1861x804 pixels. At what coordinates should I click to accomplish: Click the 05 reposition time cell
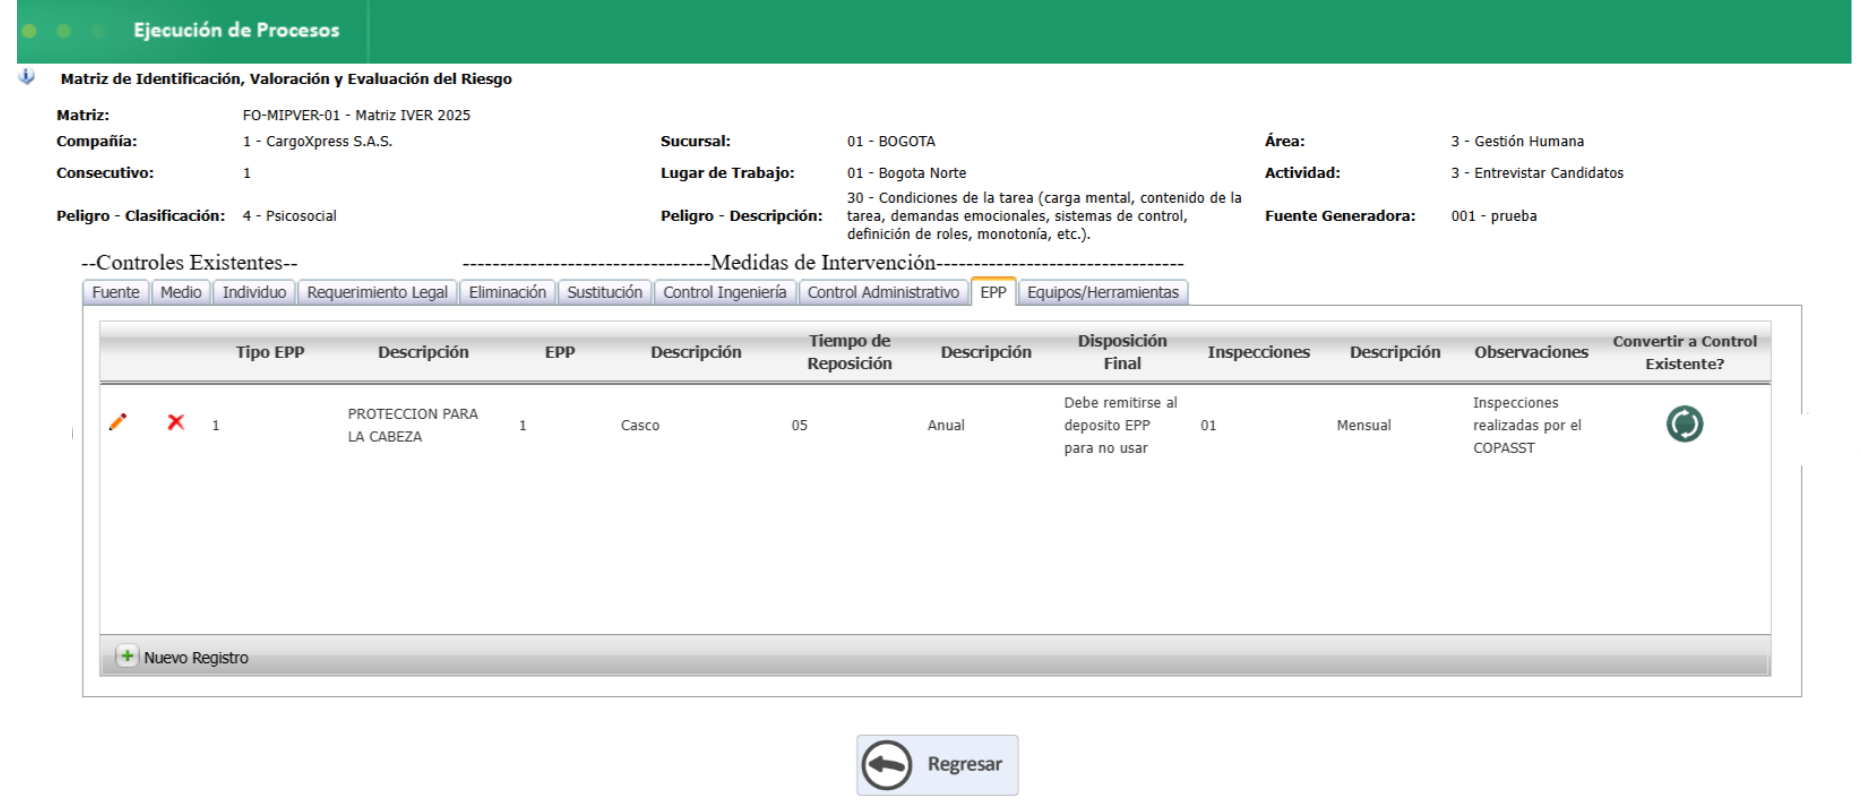(x=799, y=425)
